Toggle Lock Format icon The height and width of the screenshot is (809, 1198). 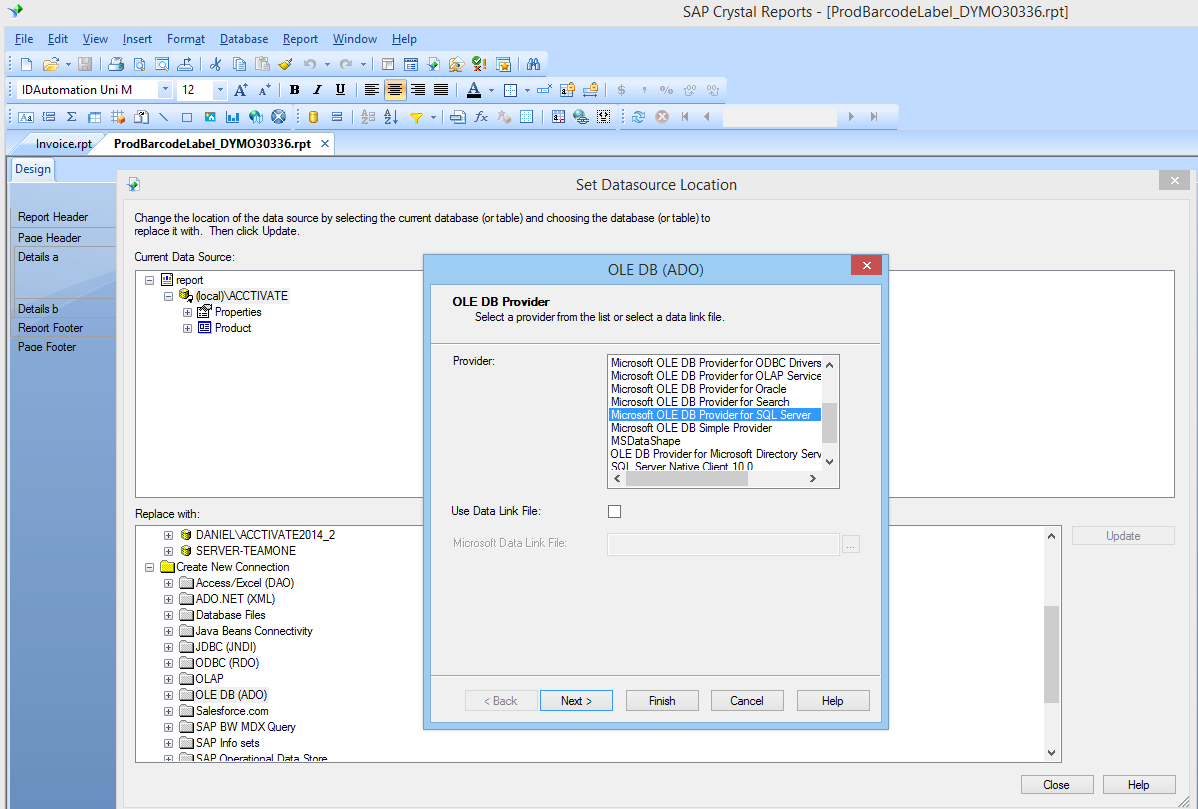tap(567, 90)
